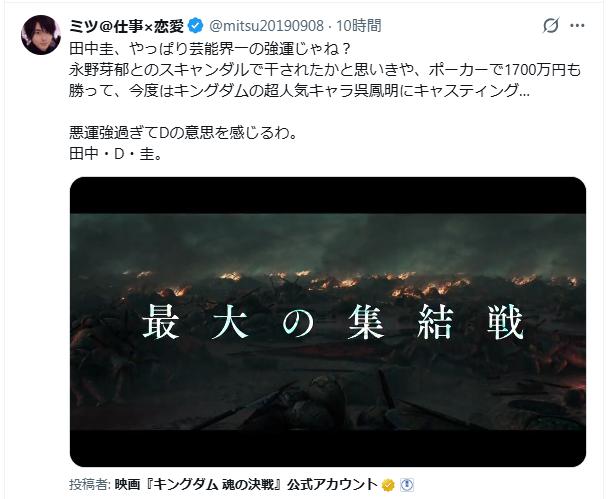Click the gold verified badge icon

click(388, 485)
